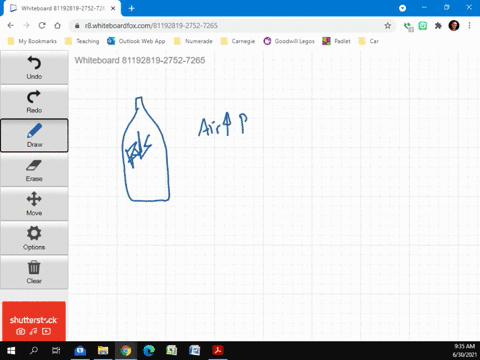The height and width of the screenshot is (360, 480).
Task: Reload the whiteboard page
Action: [42, 26]
